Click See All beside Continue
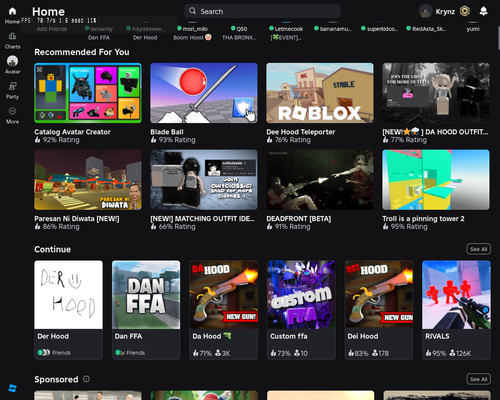This screenshot has width=500, height=400. point(478,249)
